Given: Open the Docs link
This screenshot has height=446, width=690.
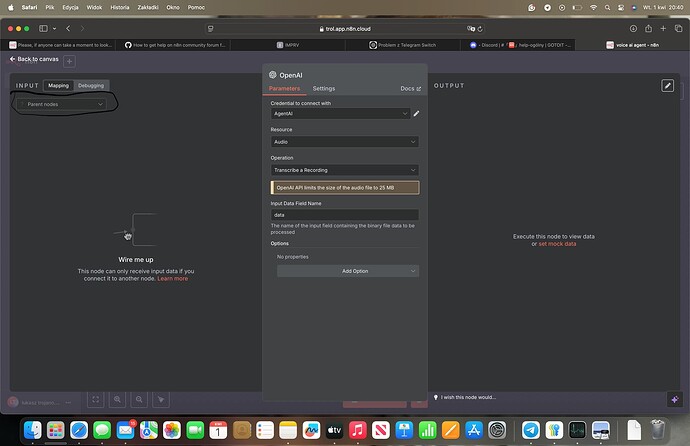Looking at the screenshot, I should click(411, 88).
